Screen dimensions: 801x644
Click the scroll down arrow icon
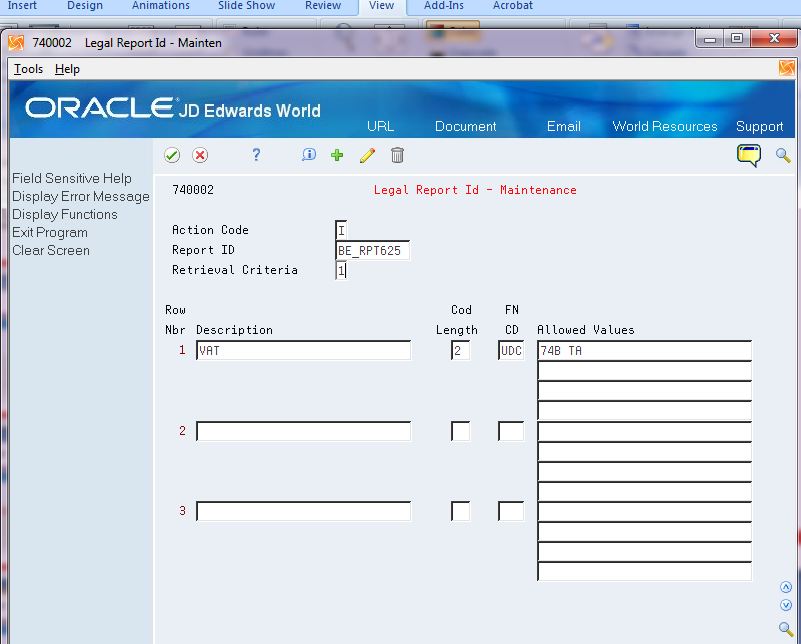(x=786, y=605)
